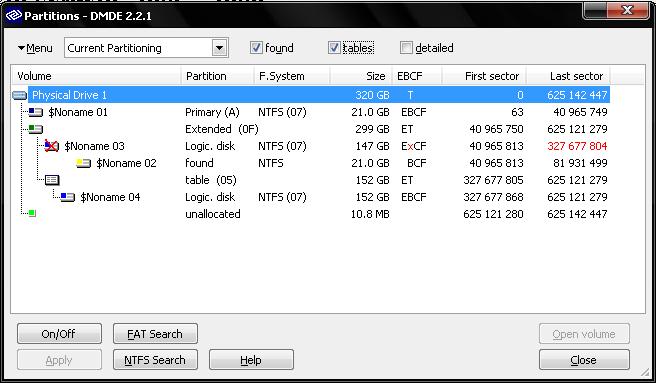The image size is (656, 383).
Task: Click the $Noname 01 volume icon
Action: 36,112
